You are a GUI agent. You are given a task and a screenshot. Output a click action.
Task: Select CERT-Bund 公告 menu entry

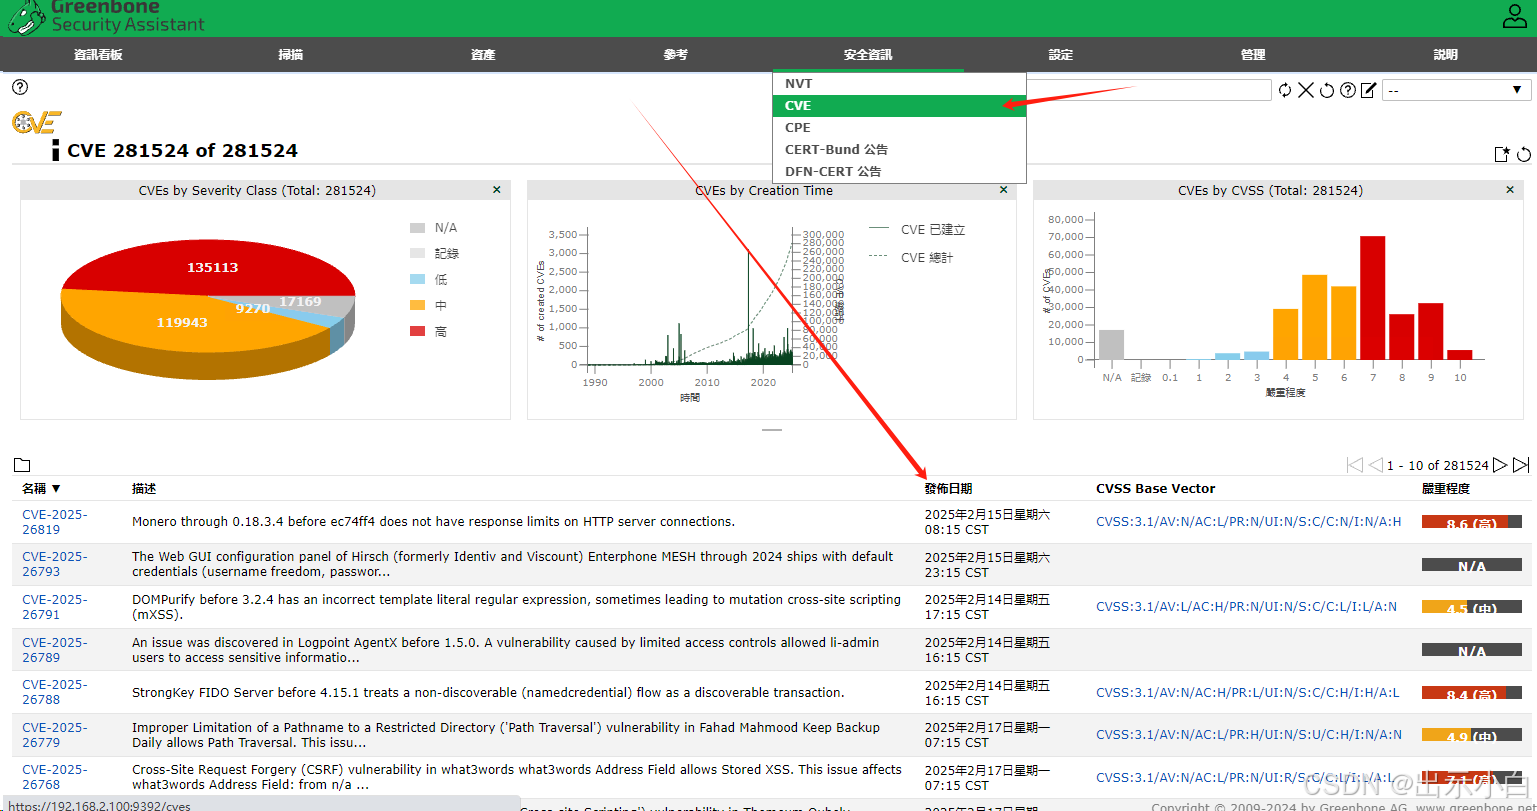[899, 150]
